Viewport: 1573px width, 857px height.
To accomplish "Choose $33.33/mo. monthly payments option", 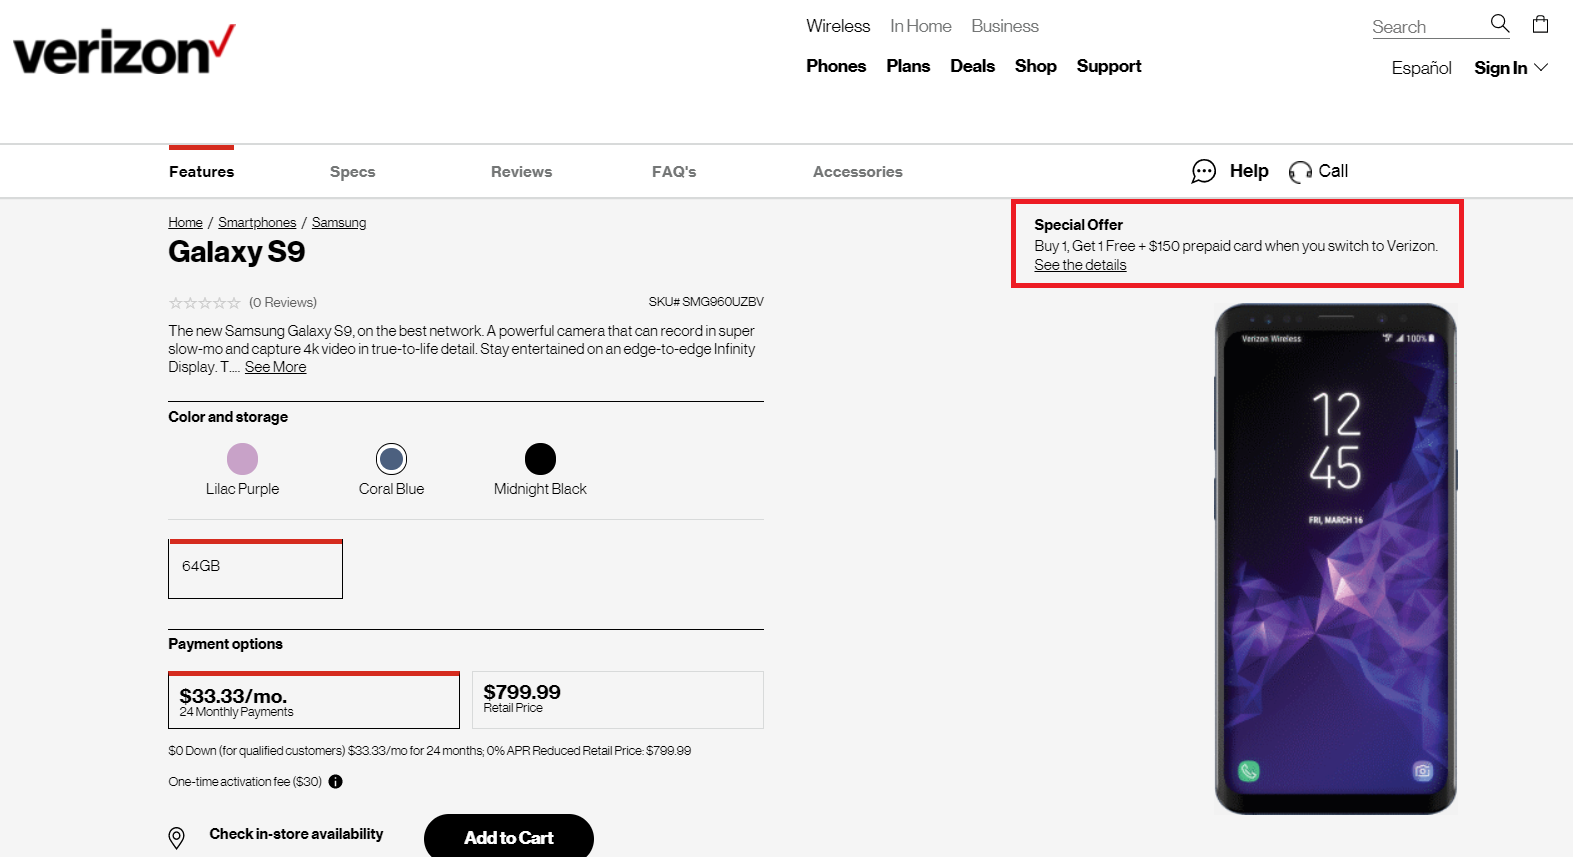I will coord(314,700).
